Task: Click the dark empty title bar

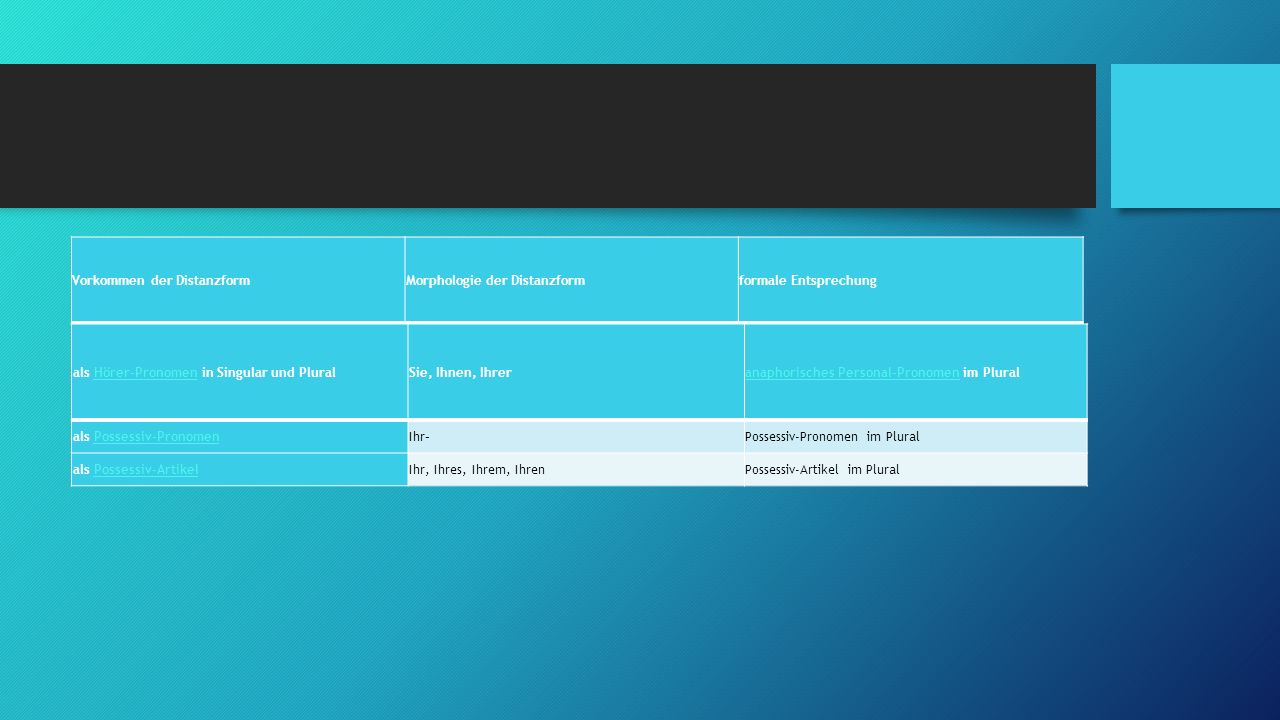Action: 548,136
